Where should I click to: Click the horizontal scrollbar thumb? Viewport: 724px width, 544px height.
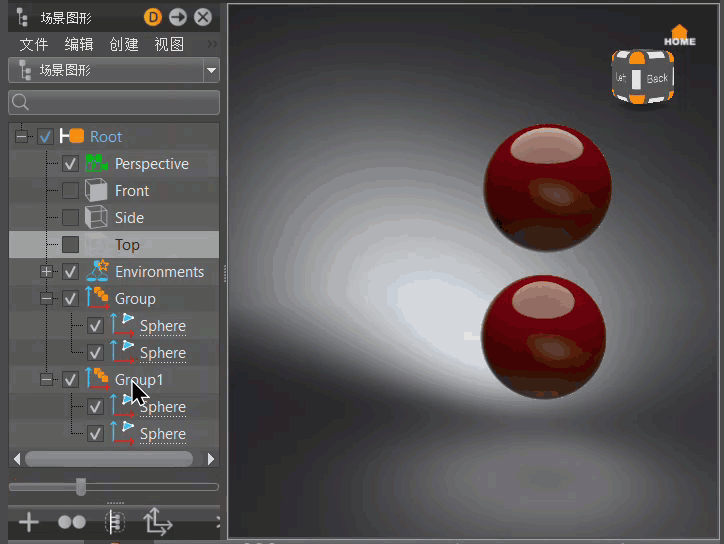[x=109, y=459]
